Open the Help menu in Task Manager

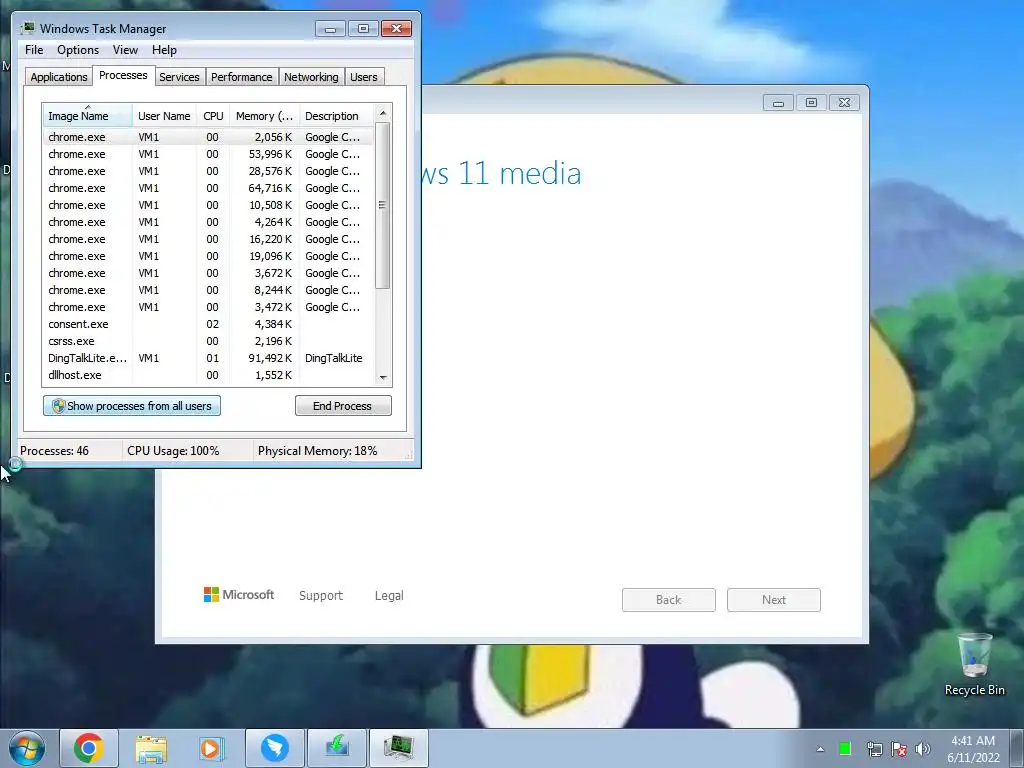pyautogui.click(x=164, y=50)
